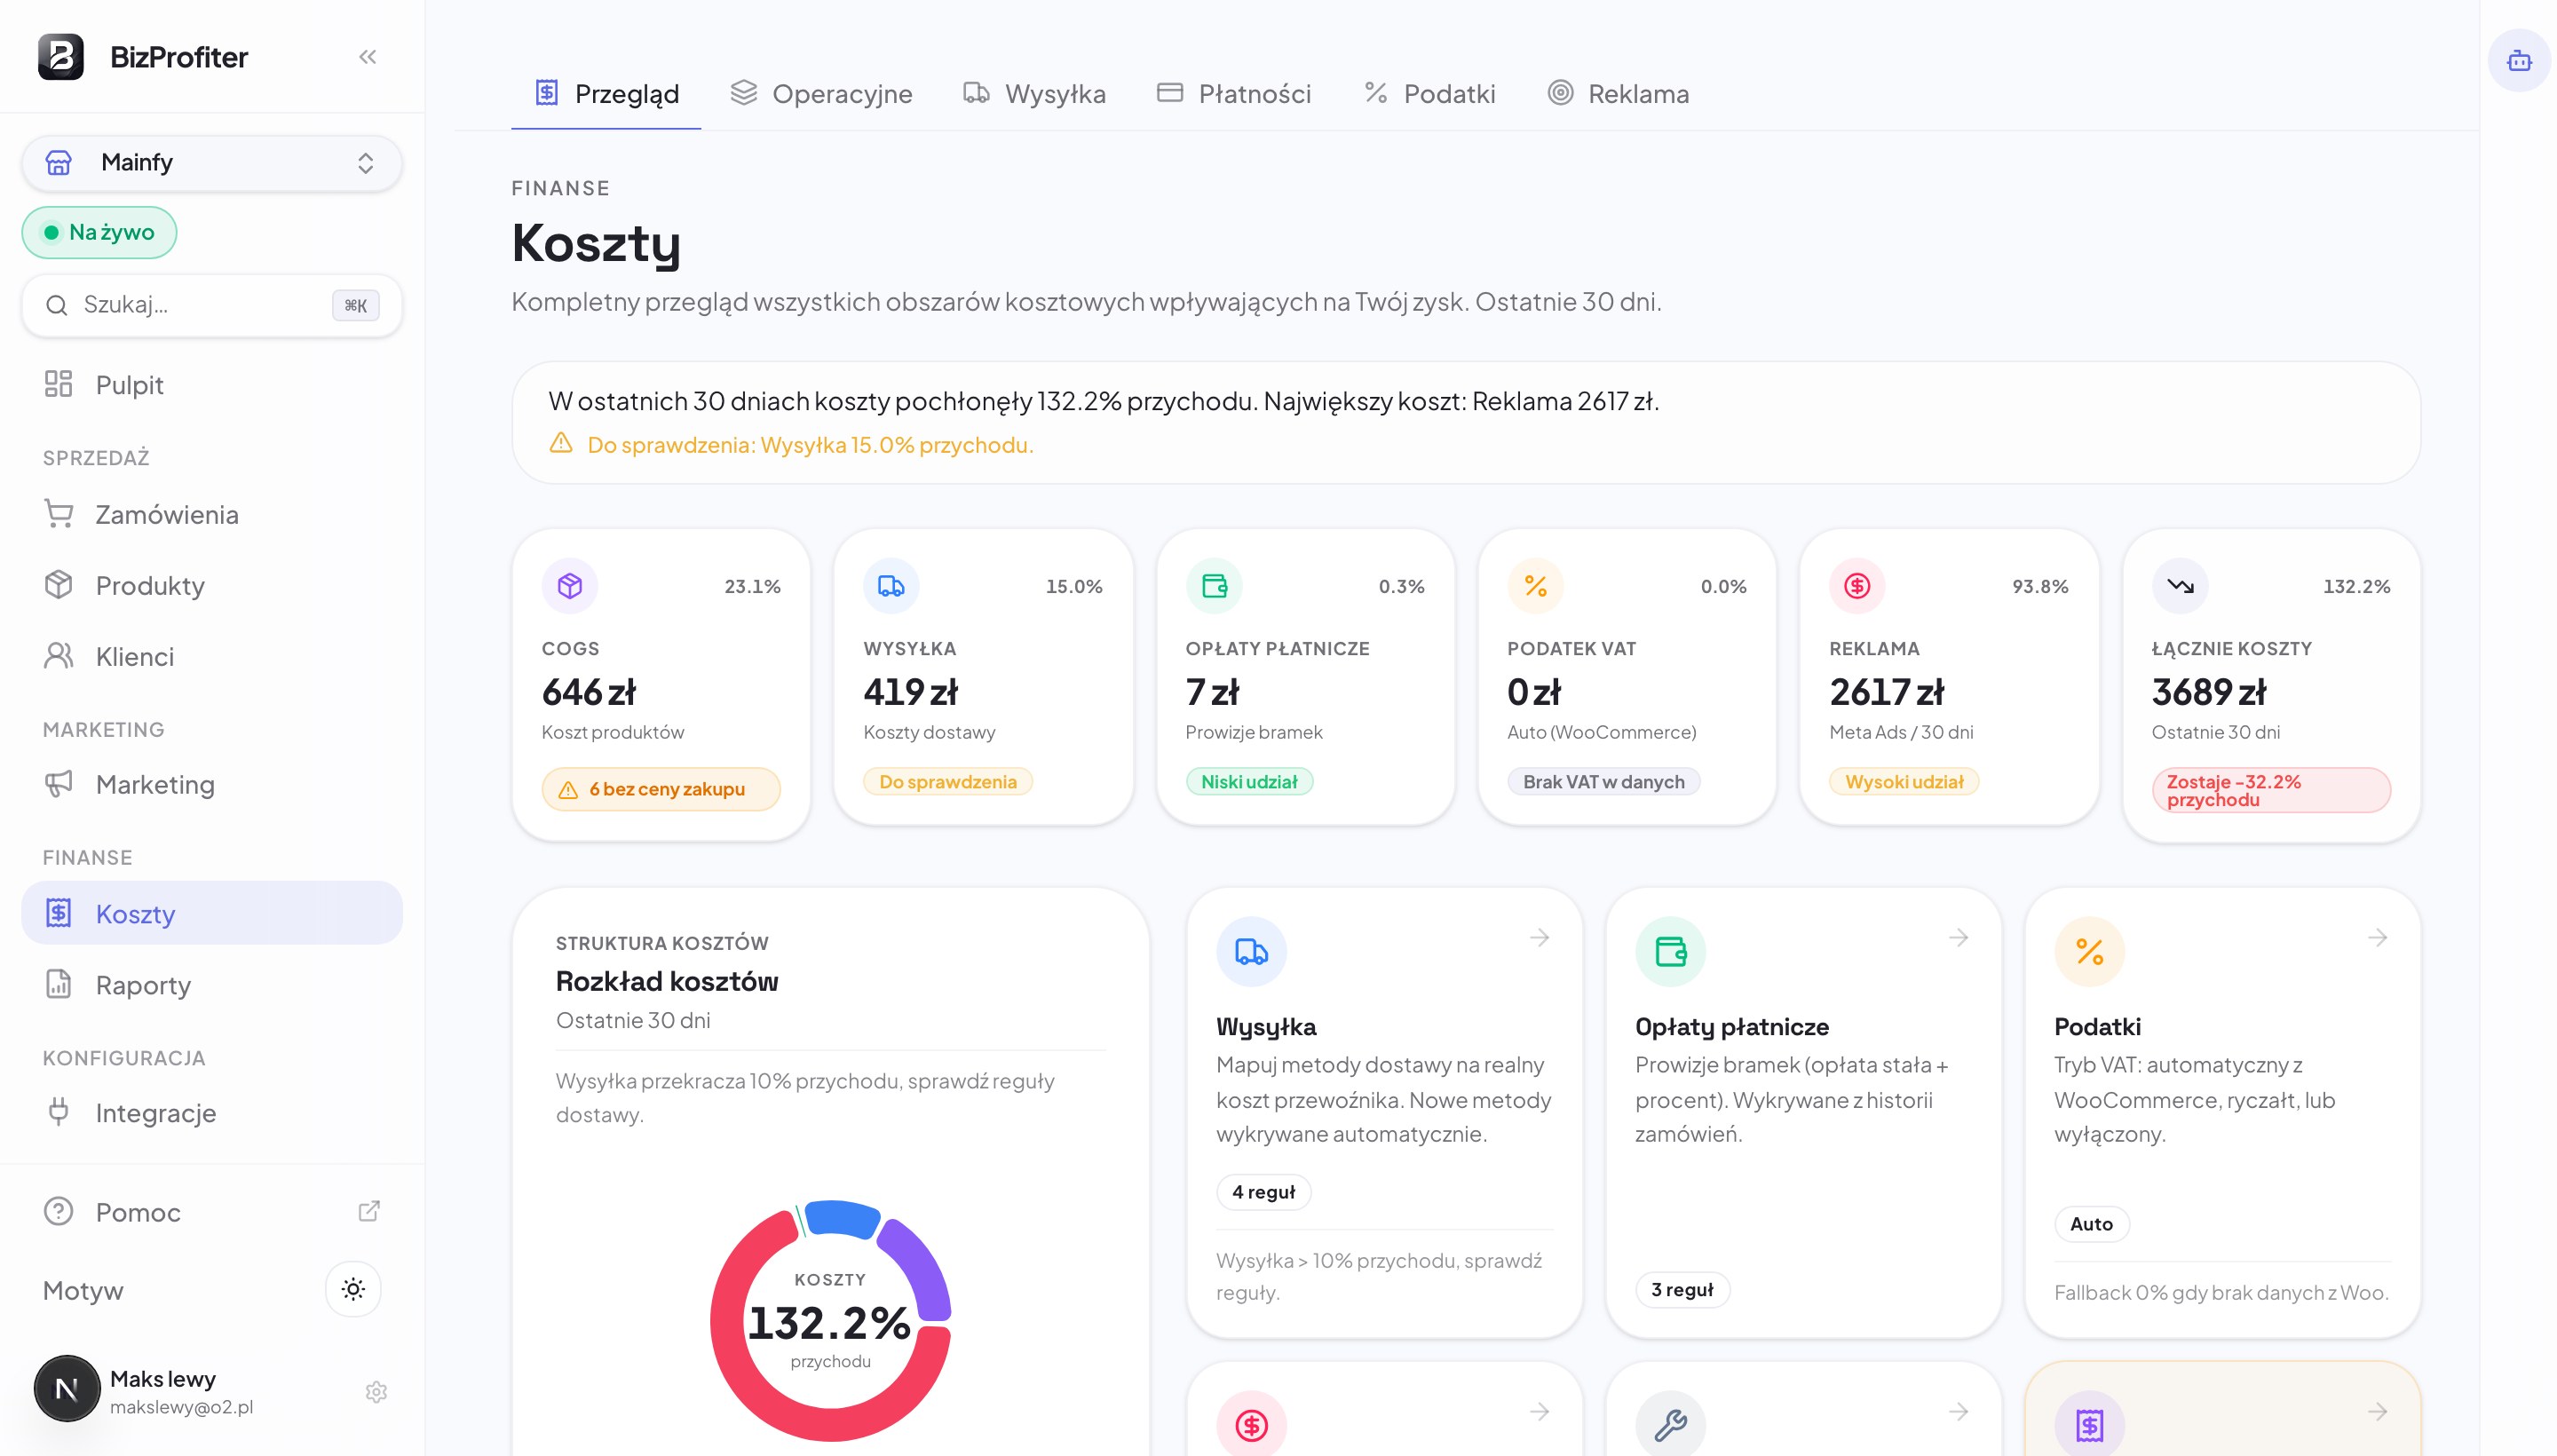Image resolution: width=2557 pixels, height=1456 pixels.
Task: Select the Reklama tab
Action: tap(1619, 94)
